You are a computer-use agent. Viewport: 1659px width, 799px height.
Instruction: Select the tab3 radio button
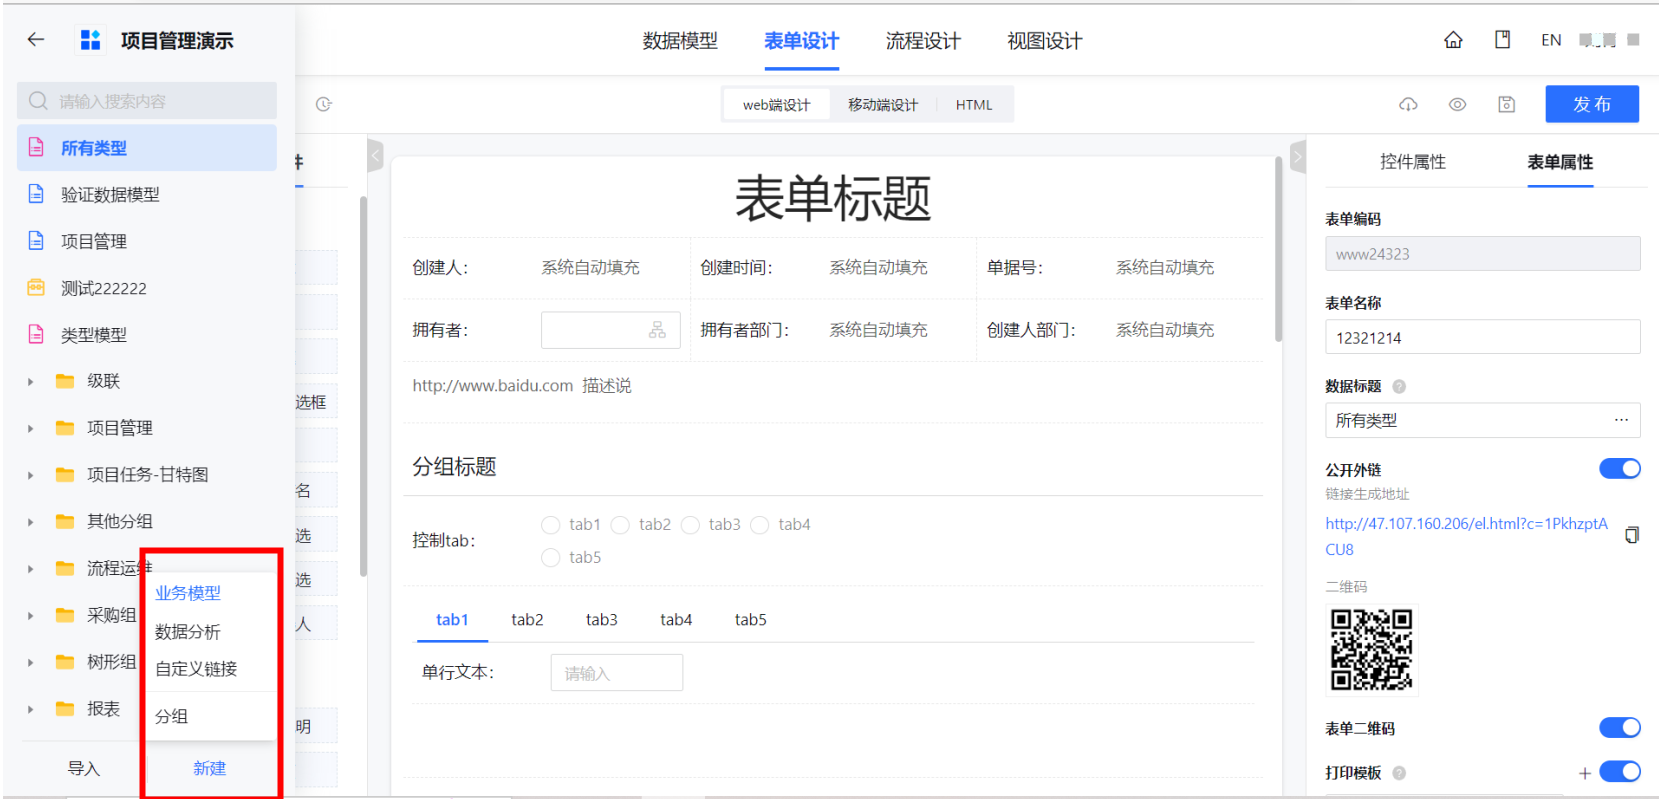[x=690, y=525]
